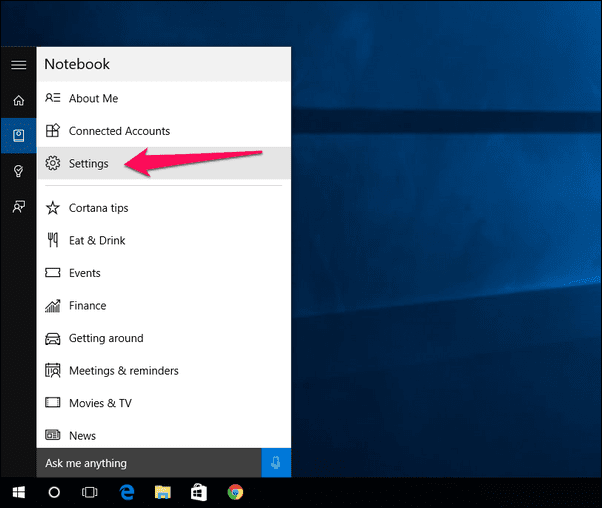The height and width of the screenshot is (508, 602).
Task: Click the Meetings & reminders calendar icon
Action: (x=53, y=371)
